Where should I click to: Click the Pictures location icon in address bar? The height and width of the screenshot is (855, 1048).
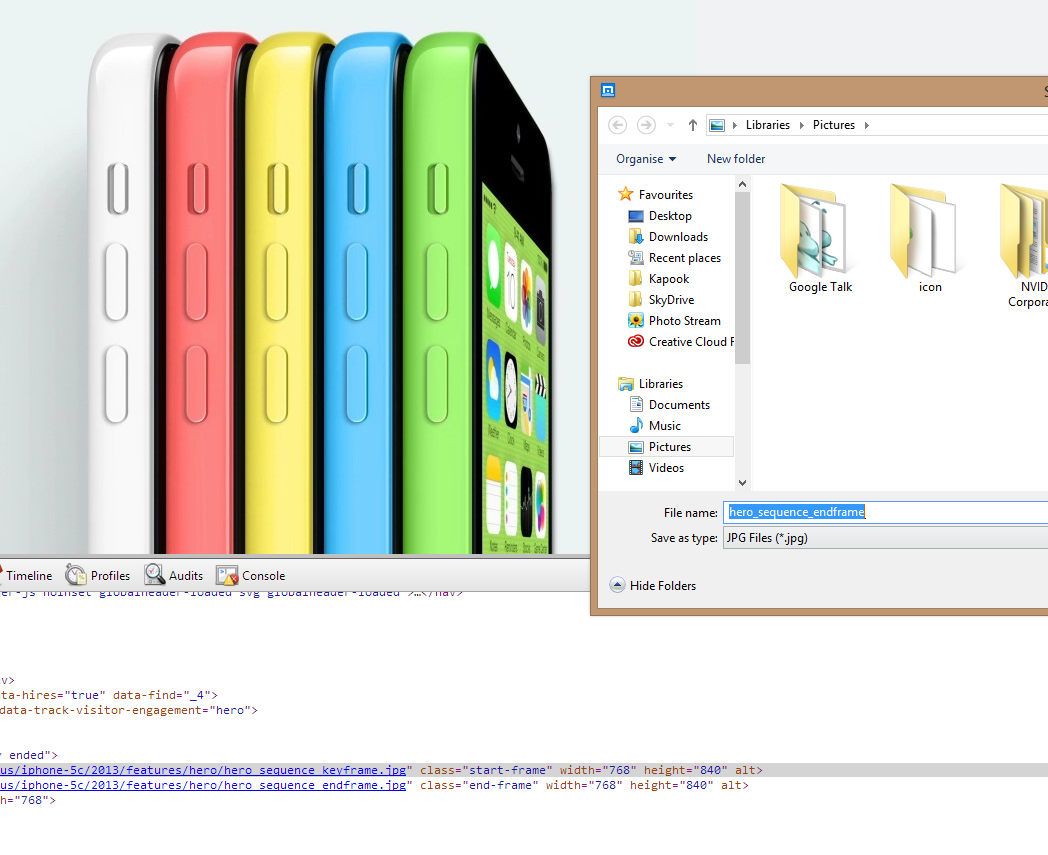(716, 125)
